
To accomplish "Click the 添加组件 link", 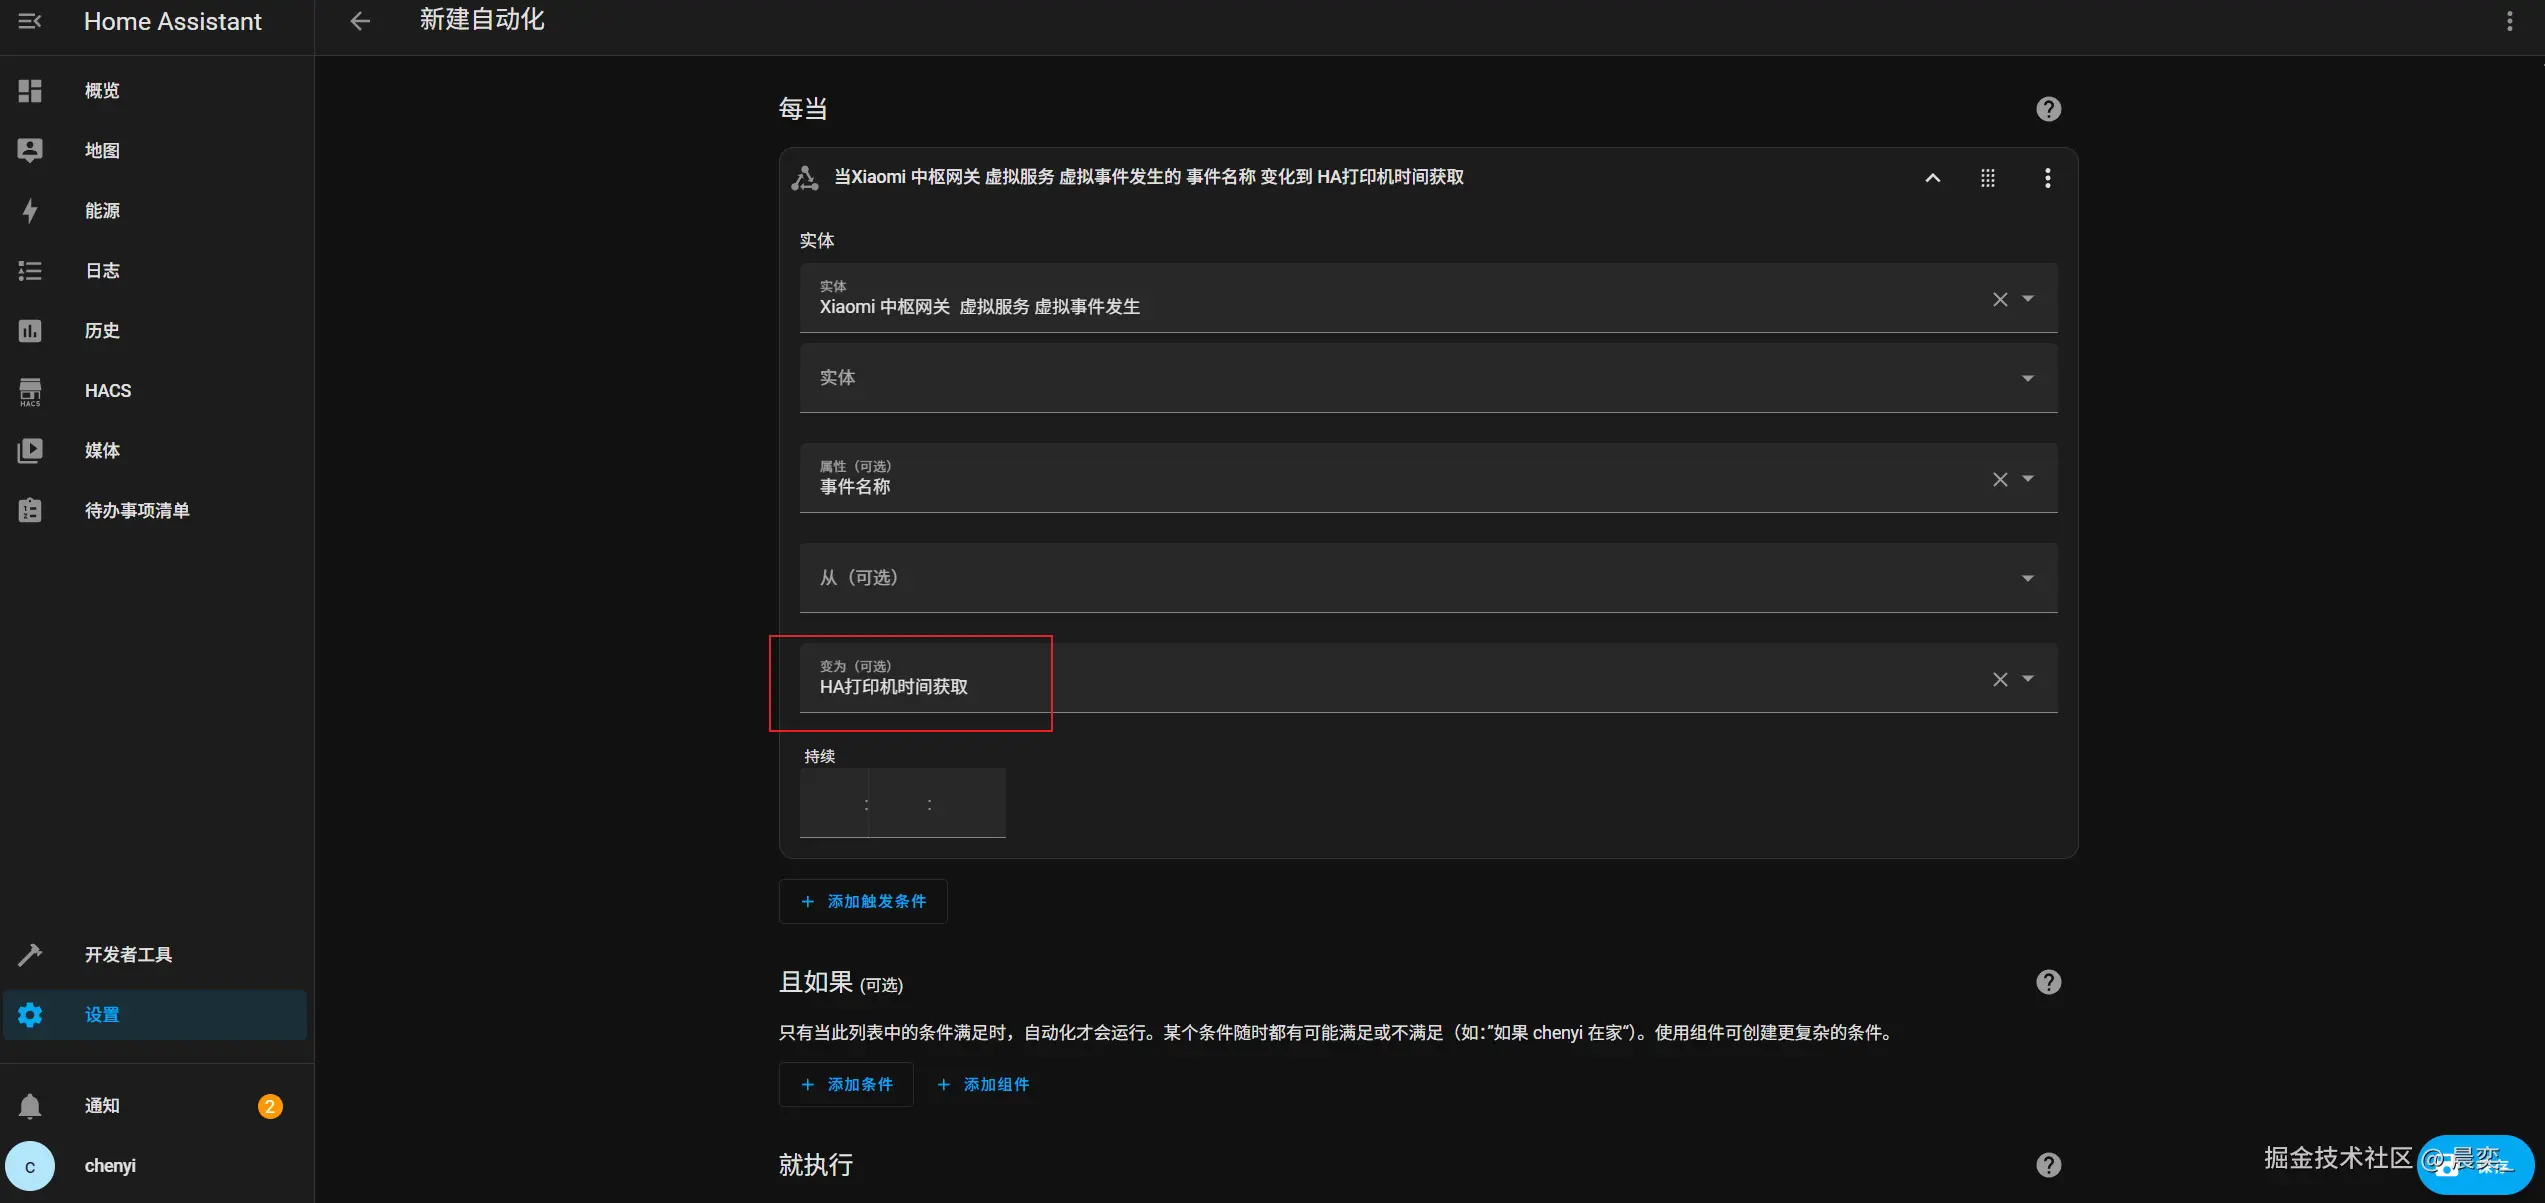I will click(x=983, y=1084).
